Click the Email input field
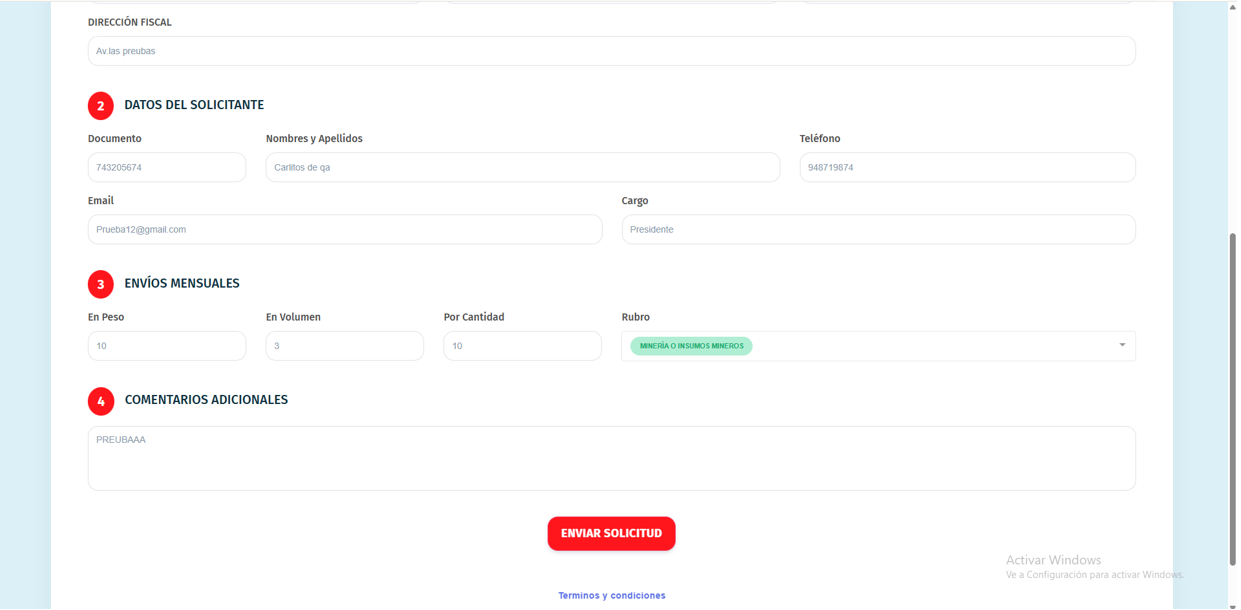Screen dimensions: 1241x610 click(x=344, y=230)
